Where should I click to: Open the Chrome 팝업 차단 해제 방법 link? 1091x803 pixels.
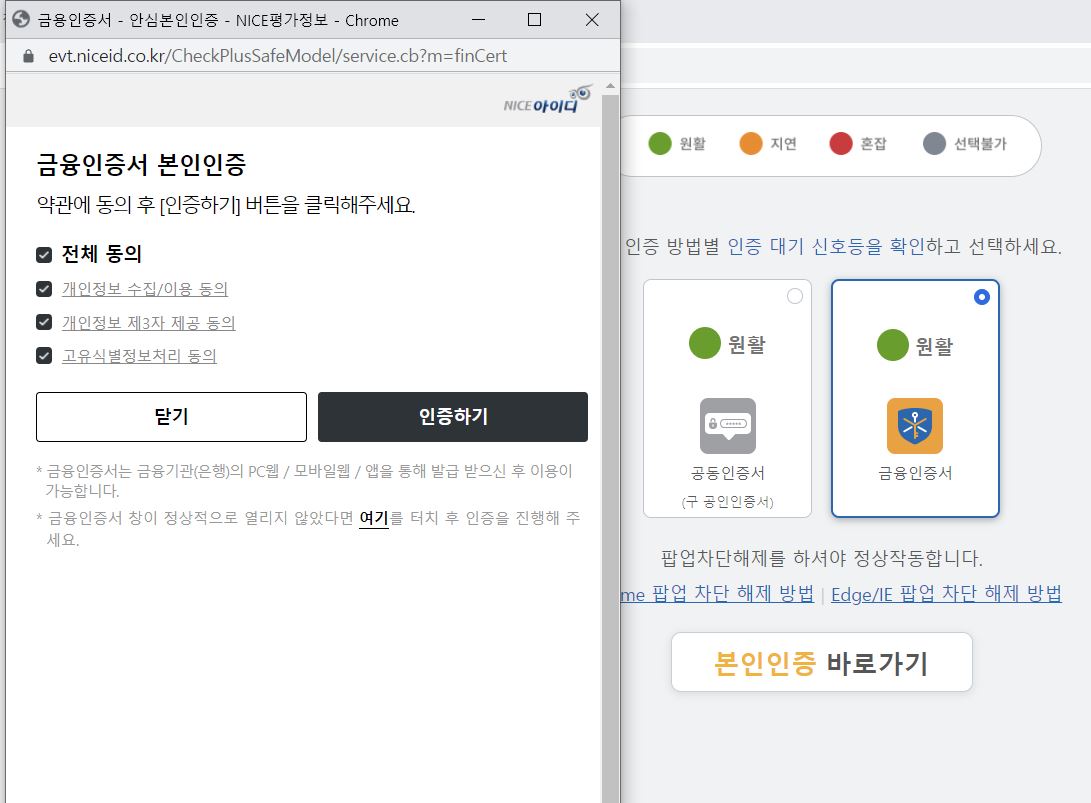pyautogui.click(x=717, y=594)
